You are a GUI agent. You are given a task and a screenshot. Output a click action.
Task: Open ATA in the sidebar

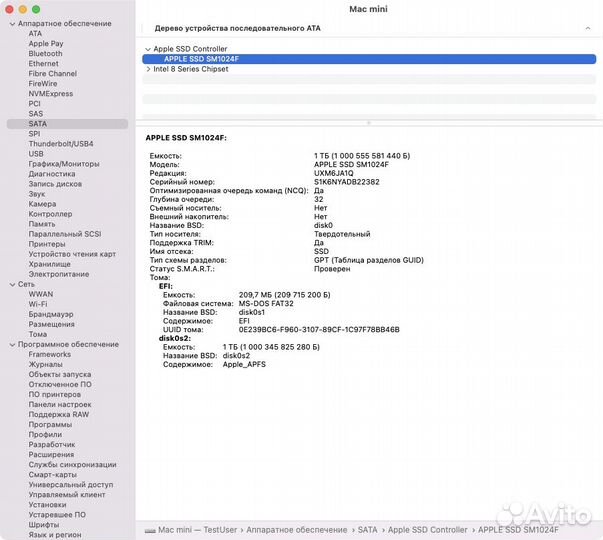click(x=35, y=33)
